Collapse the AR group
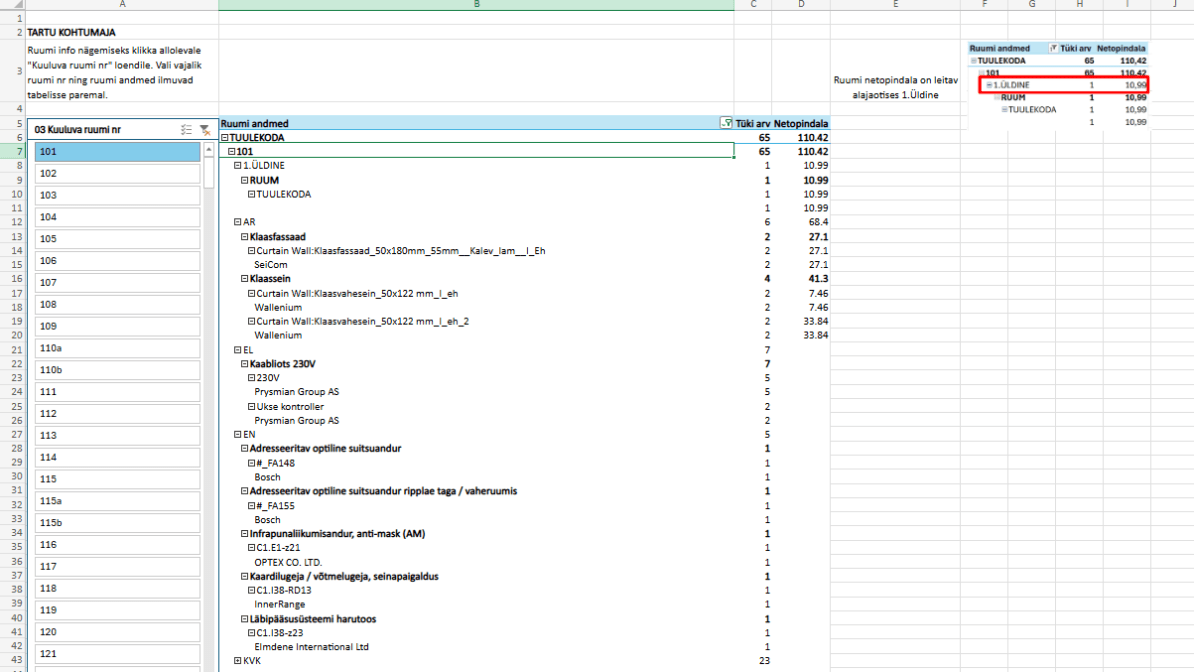This screenshot has width=1194, height=672. (237, 222)
